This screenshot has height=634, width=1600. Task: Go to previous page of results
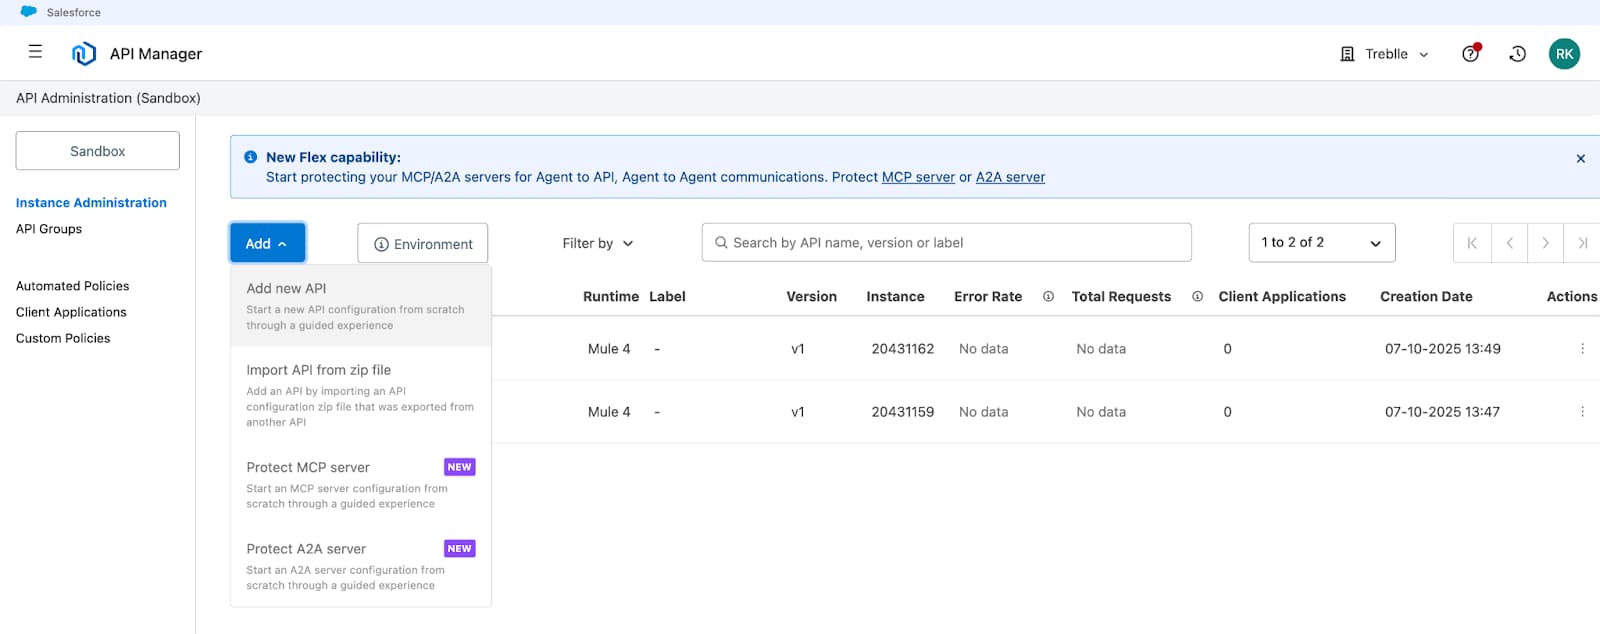pos(1509,243)
